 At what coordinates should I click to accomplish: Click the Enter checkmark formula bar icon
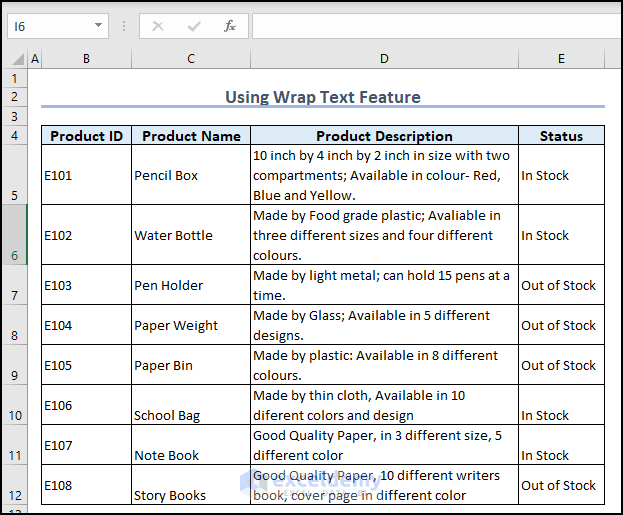click(194, 26)
